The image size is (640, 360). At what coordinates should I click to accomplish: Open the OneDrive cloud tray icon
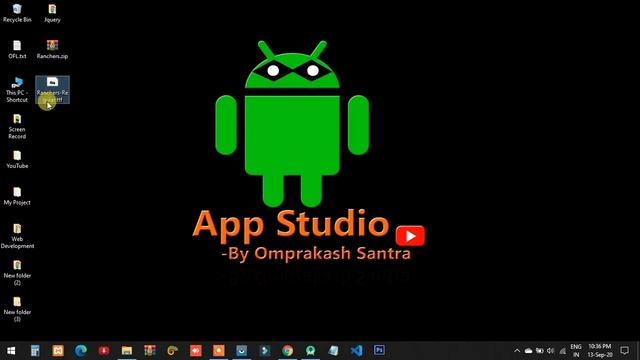pyautogui.click(x=528, y=351)
